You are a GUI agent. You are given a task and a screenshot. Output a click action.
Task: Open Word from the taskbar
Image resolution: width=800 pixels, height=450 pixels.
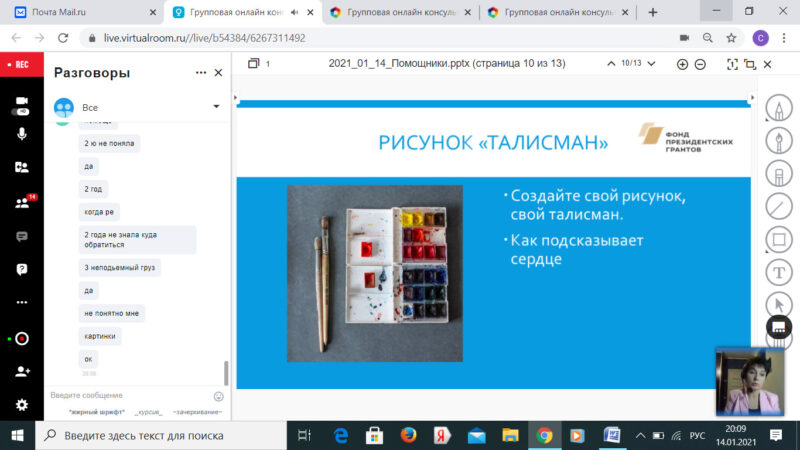[x=612, y=435]
